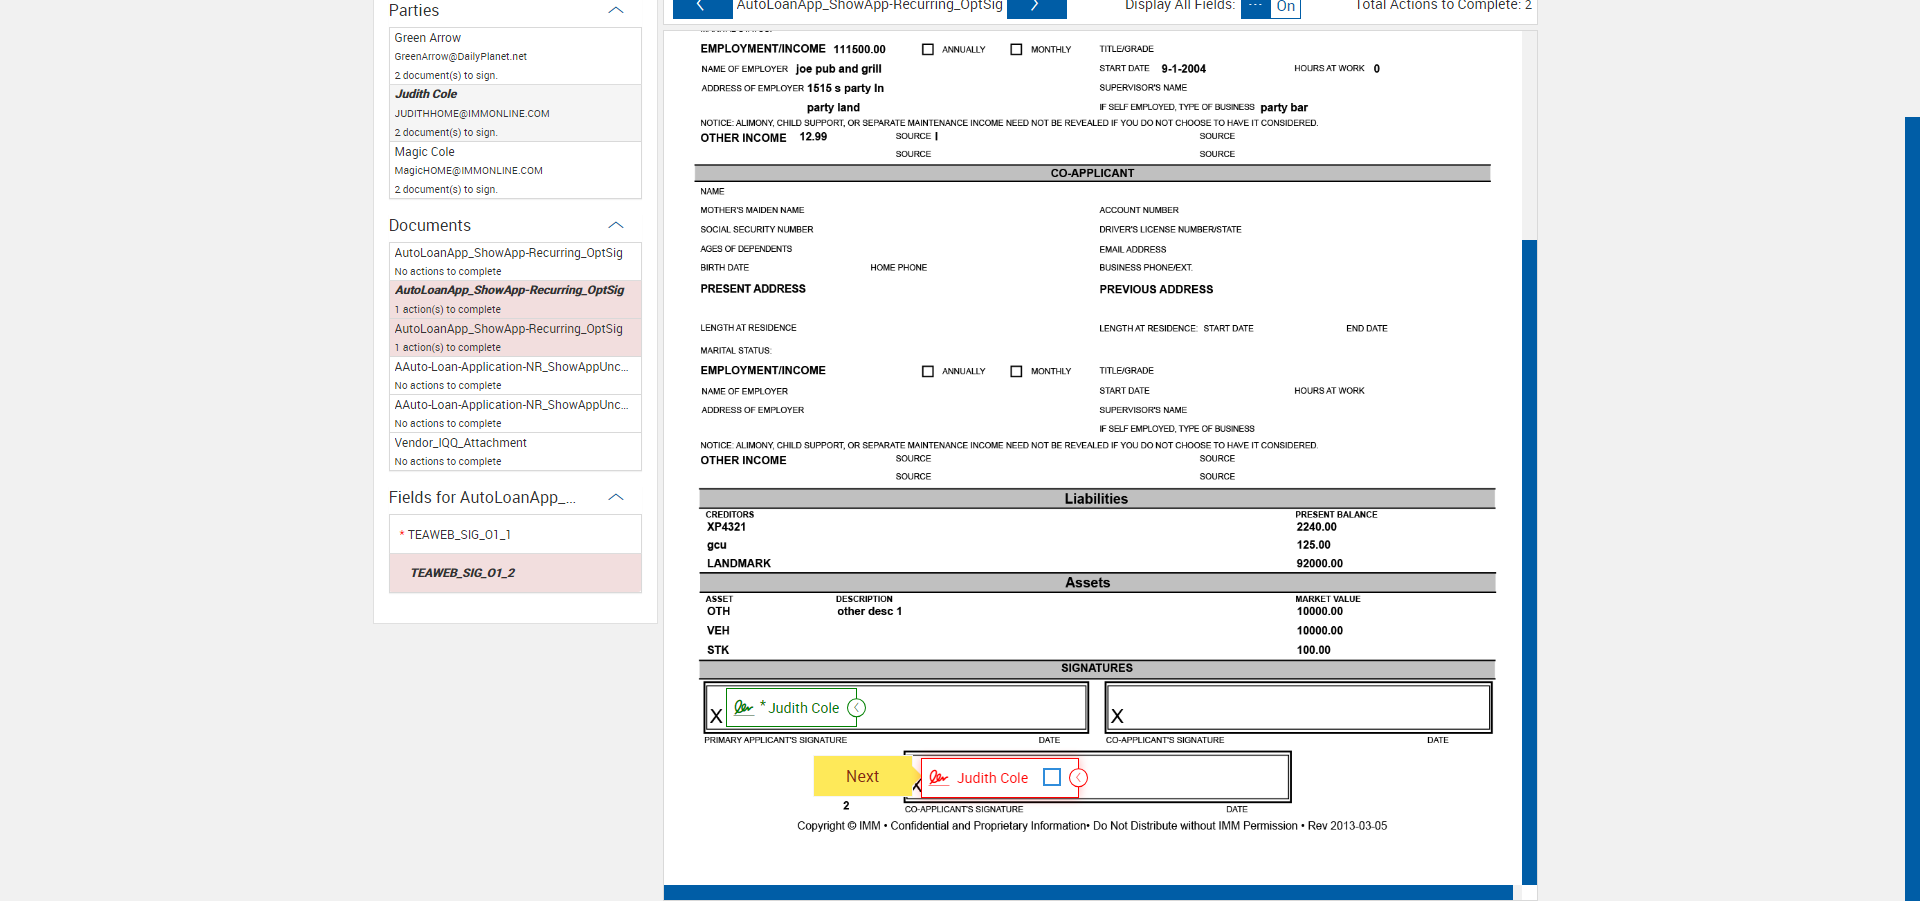Viewport: 1920px width, 901px height.
Task: Click the asset description 'other desc 1'
Action: 869,612
